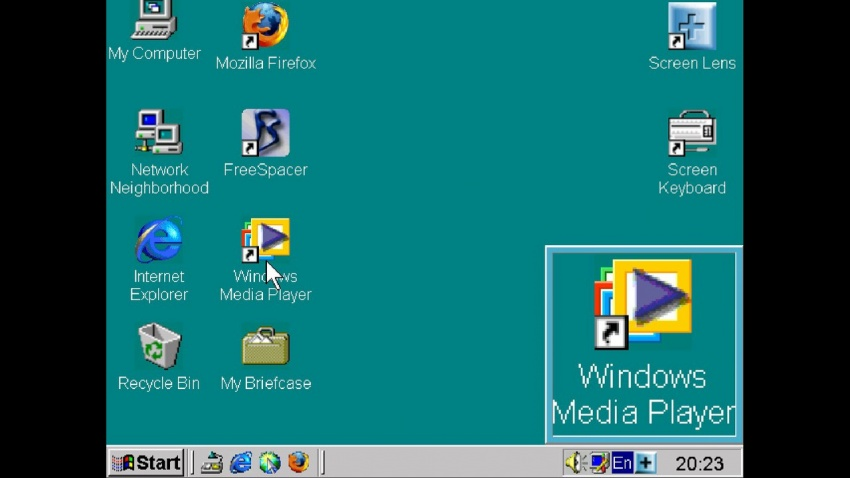Click the Recycle Bin icon
Viewport: 850px width, 478px height.
pos(159,347)
